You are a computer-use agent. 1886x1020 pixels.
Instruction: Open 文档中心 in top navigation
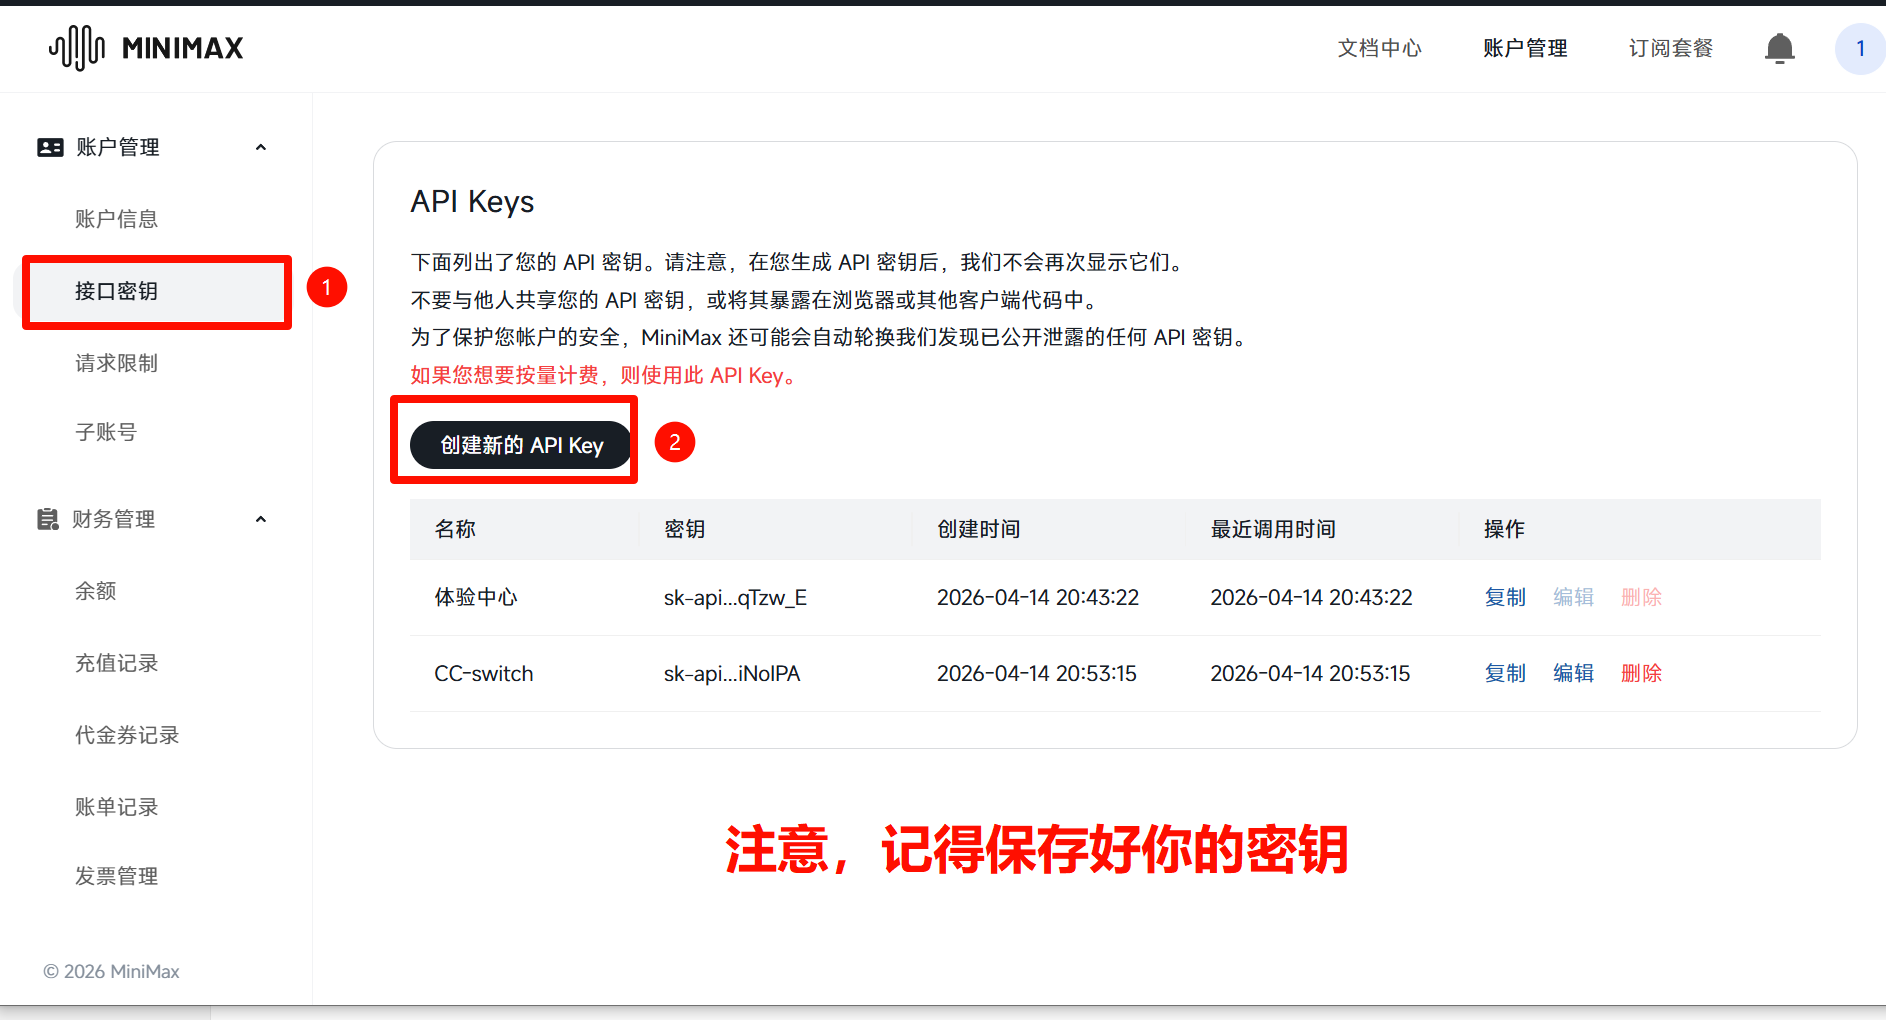[1379, 48]
